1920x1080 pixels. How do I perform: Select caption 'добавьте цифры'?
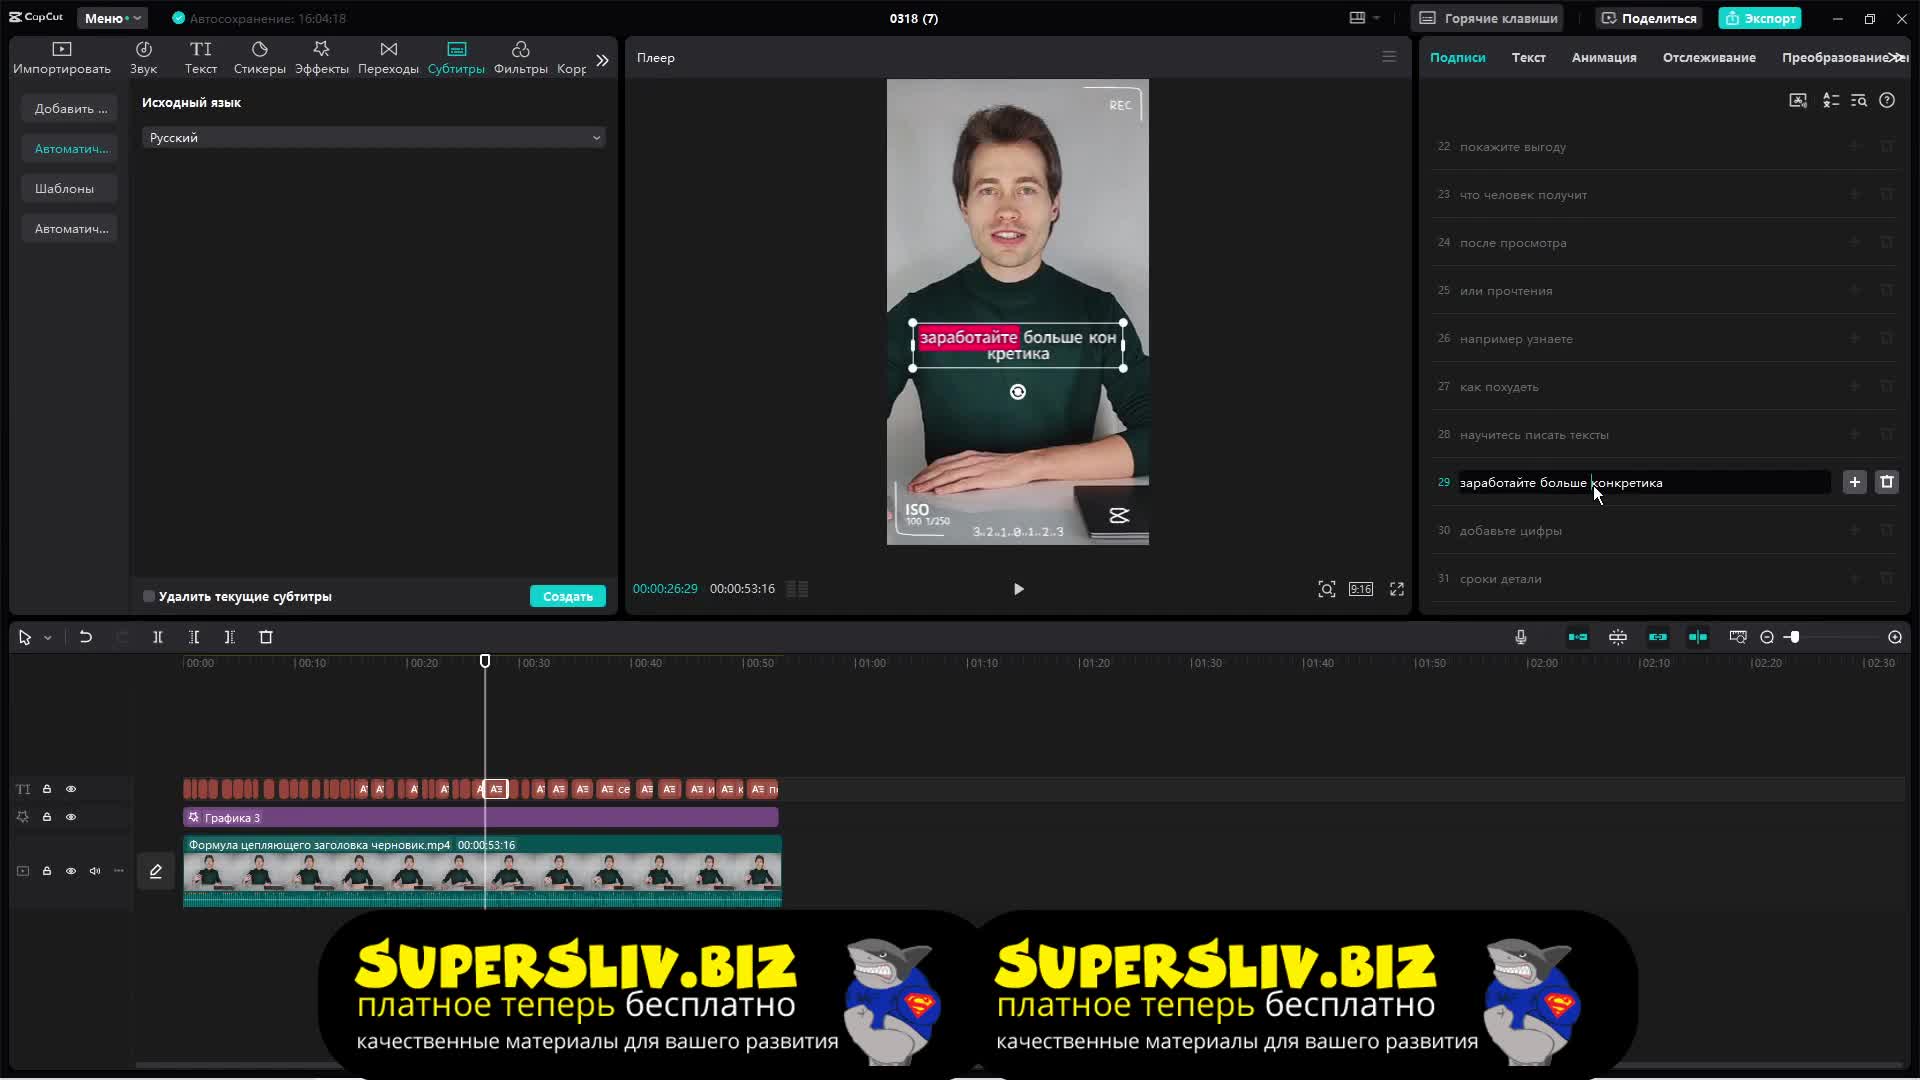click(1510, 531)
